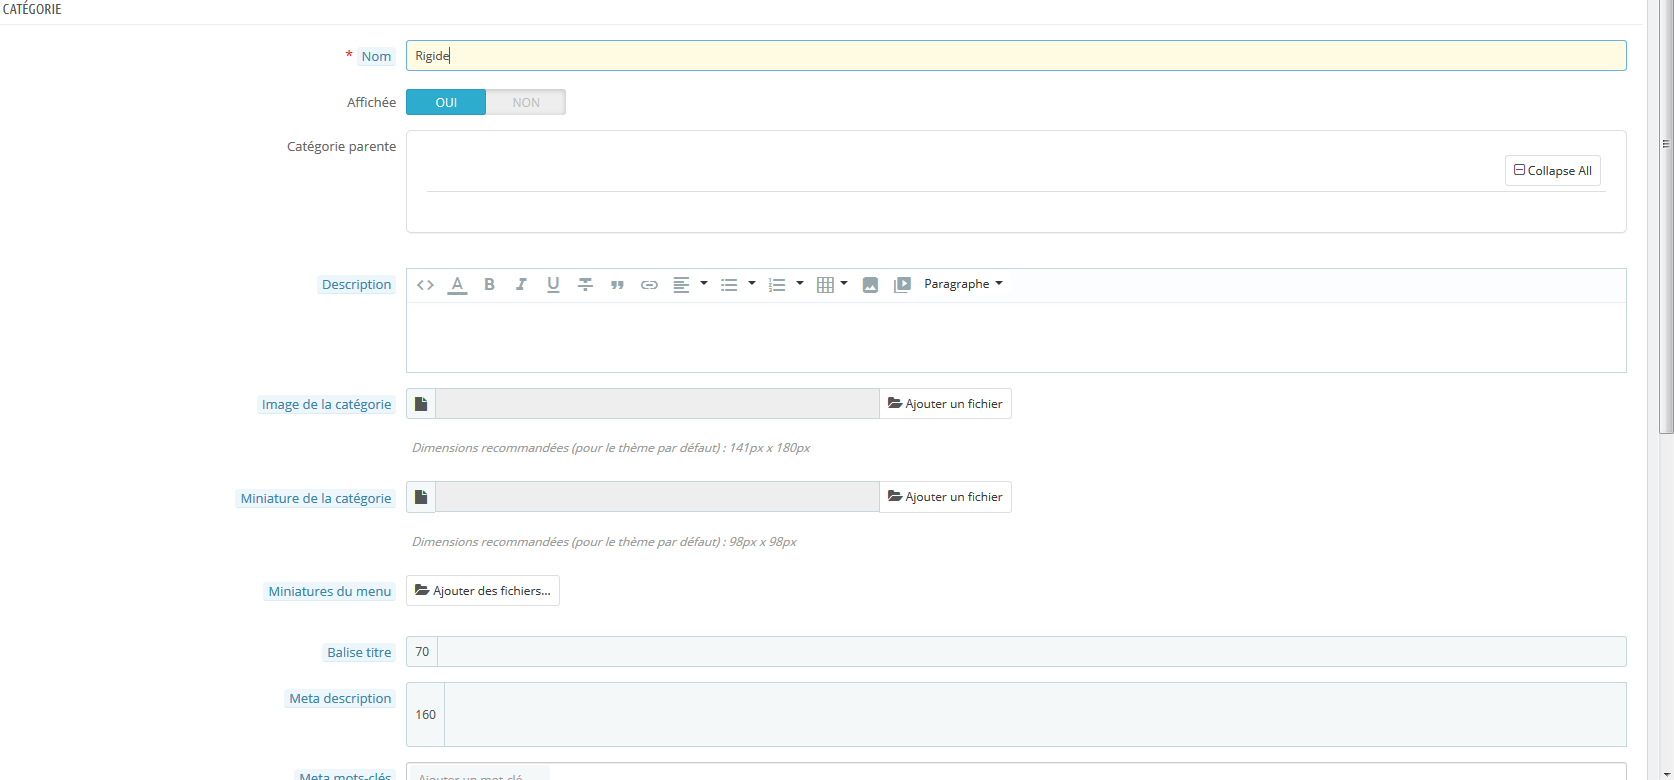Image resolution: width=1674 pixels, height=780 pixels.
Task: Add a file for Miniature de la catégorie
Action: pyautogui.click(x=945, y=497)
